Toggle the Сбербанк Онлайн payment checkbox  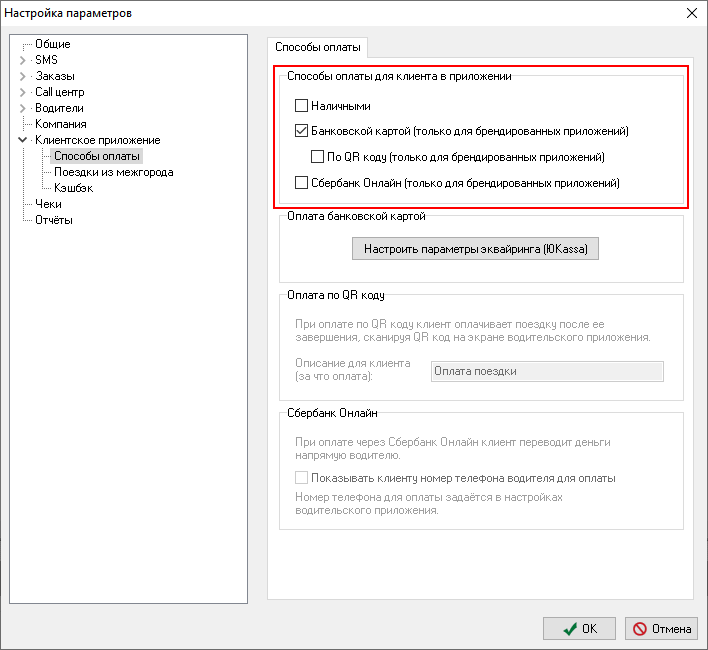click(x=301, y=183)
